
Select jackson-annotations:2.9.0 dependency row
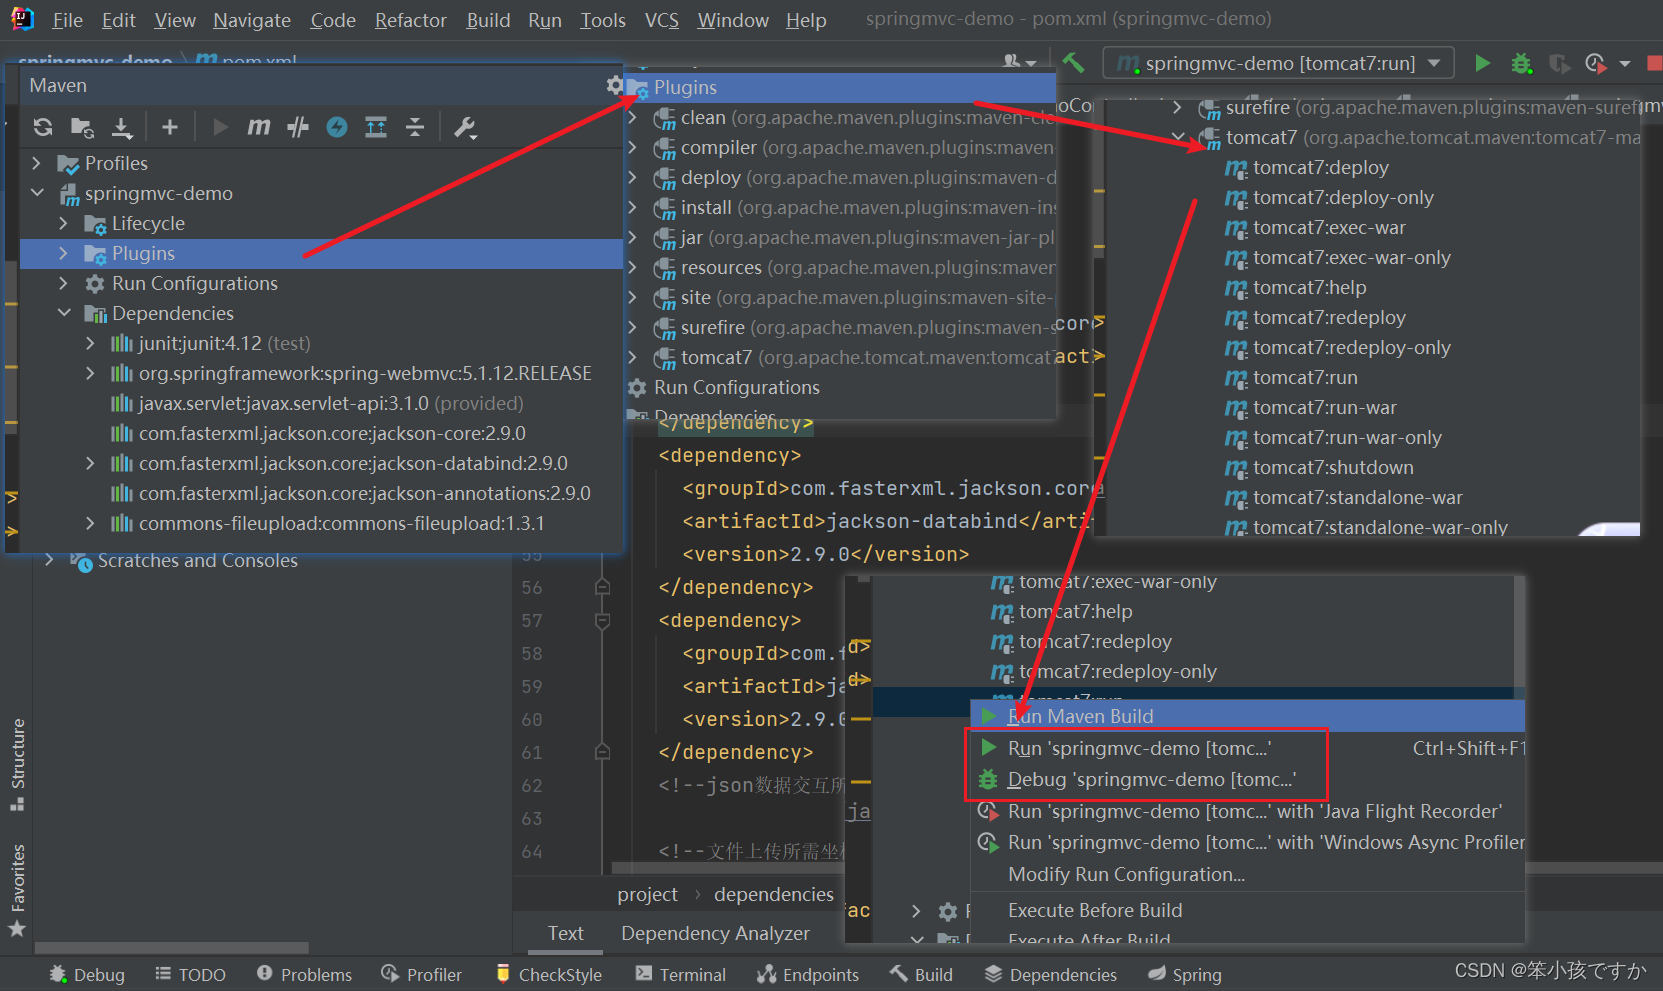pos(320,493)
